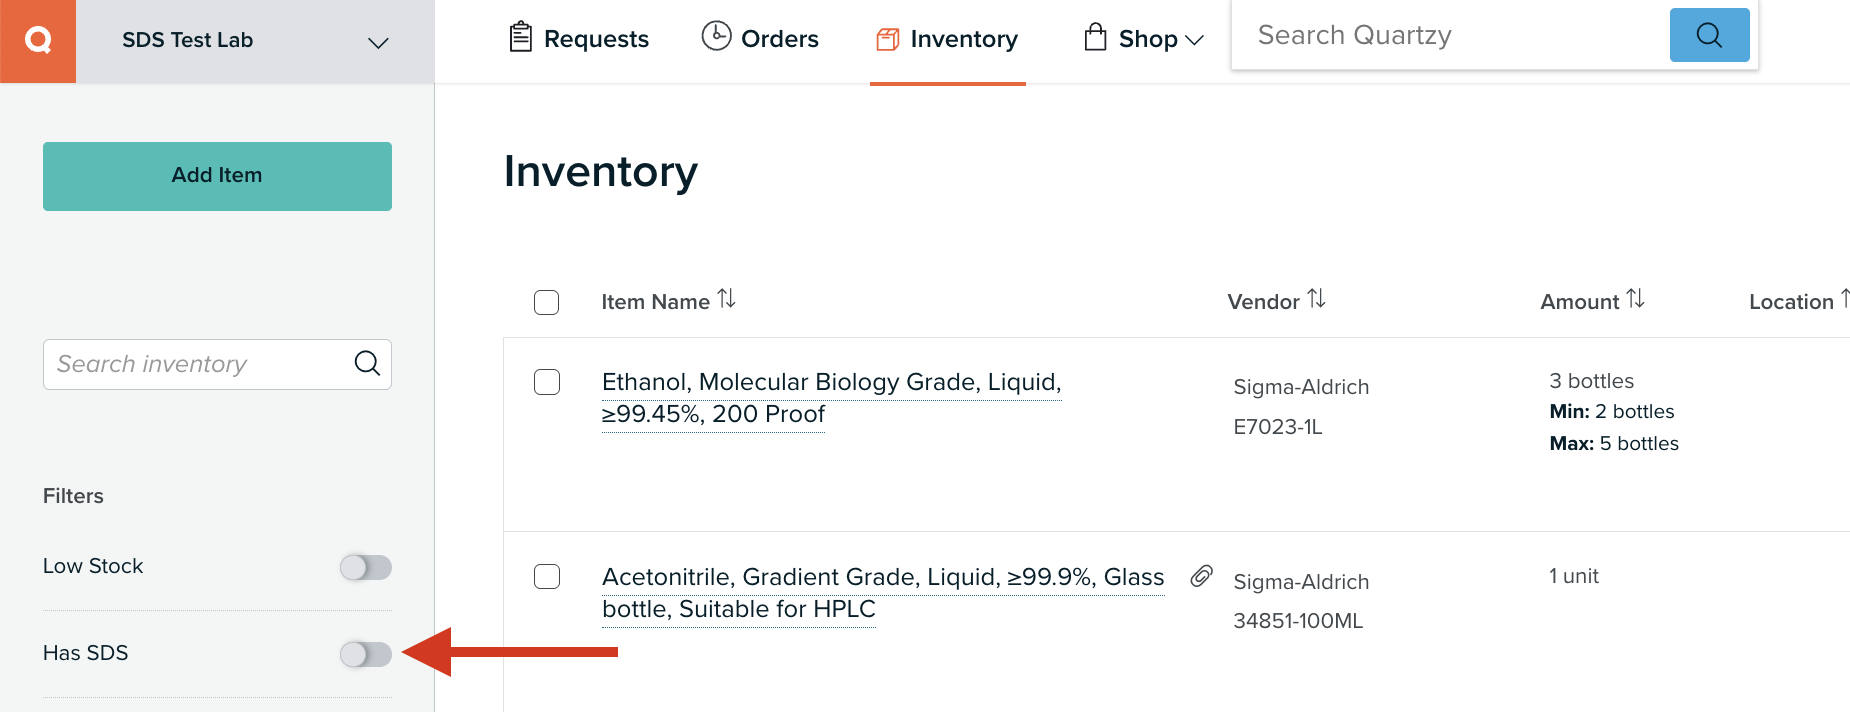Toggle the Low Stock filter
This screenshot has width=1850, height=712.
[365, 567]
